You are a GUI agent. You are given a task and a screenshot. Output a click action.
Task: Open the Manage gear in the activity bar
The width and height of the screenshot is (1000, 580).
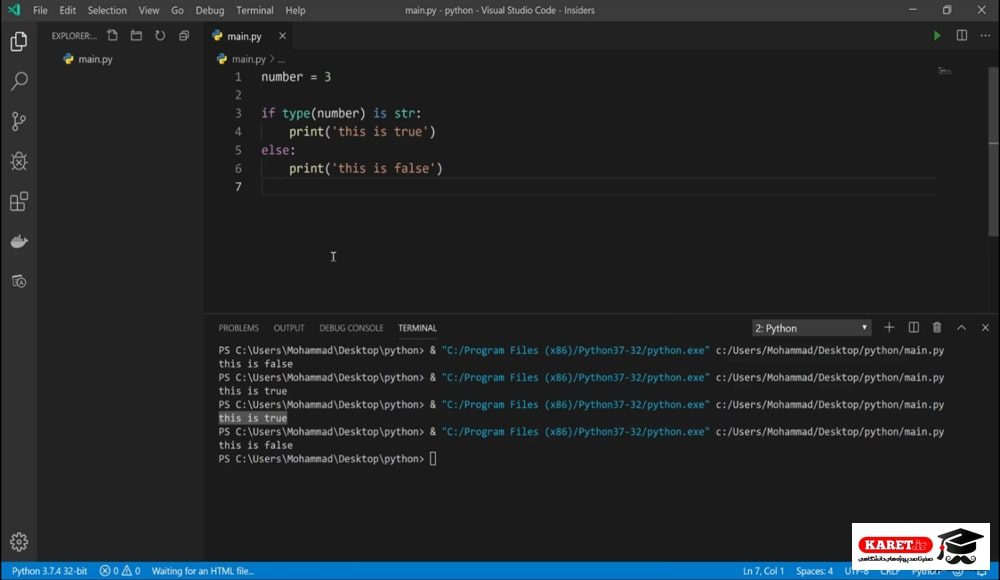pos(18,542)
